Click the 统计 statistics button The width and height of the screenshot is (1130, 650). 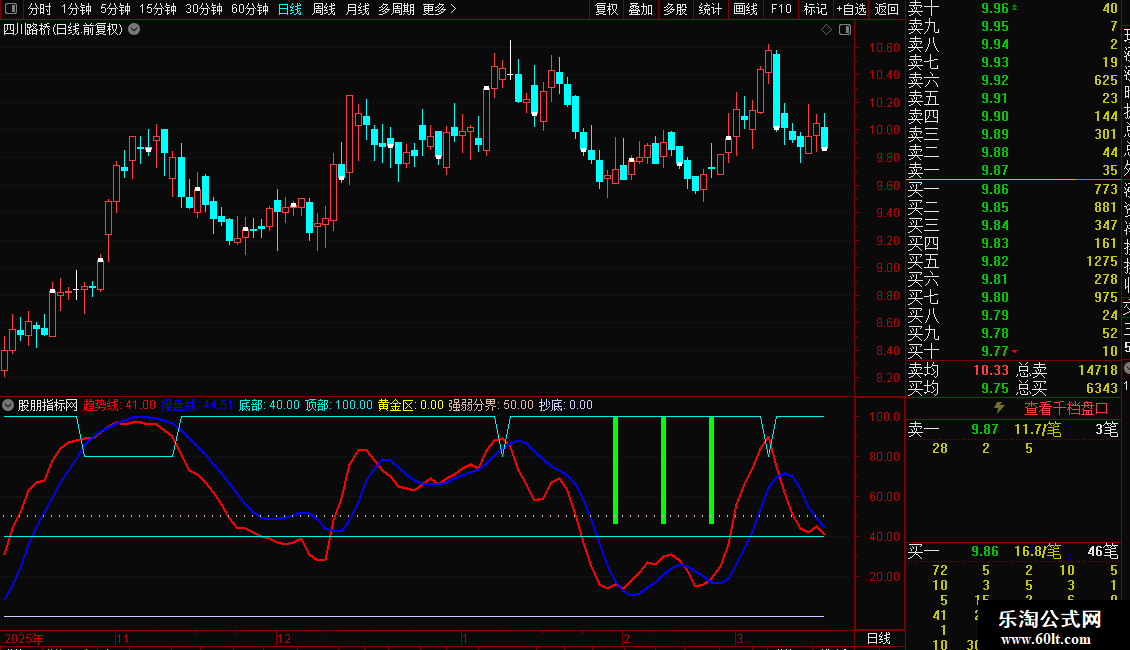point(710,9)
